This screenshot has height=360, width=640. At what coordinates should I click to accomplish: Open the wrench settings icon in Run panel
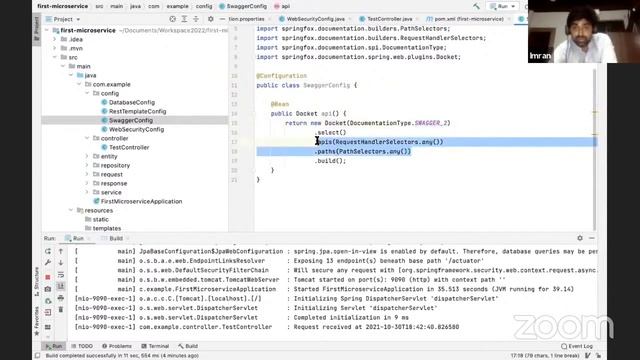tap(48, 262)
